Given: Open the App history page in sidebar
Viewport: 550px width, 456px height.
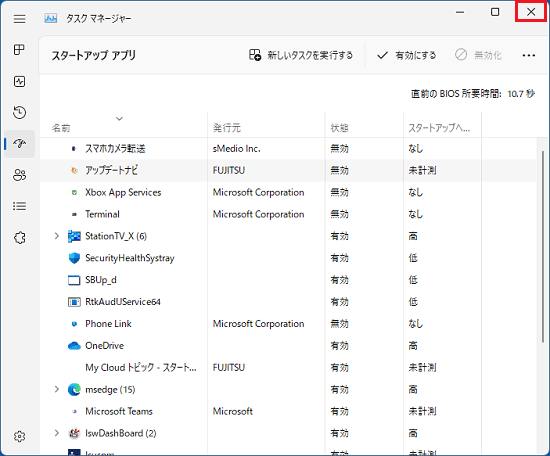Looking at the screenshot, I should [20, 112].
